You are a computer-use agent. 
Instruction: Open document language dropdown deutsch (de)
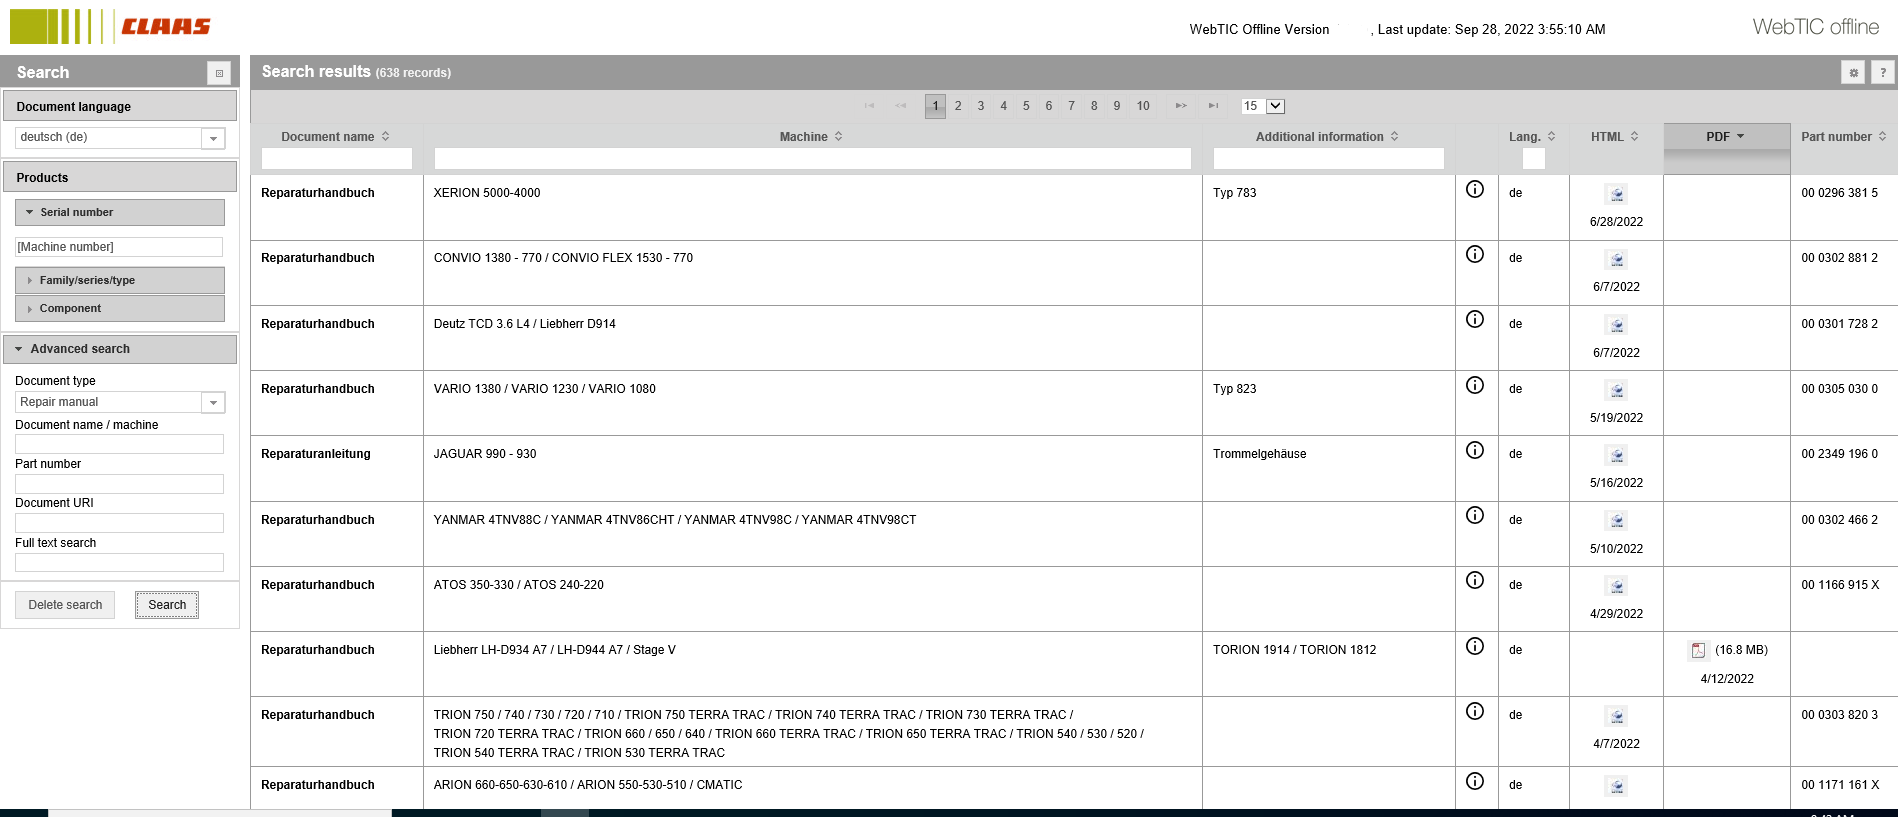coord(213,138)
